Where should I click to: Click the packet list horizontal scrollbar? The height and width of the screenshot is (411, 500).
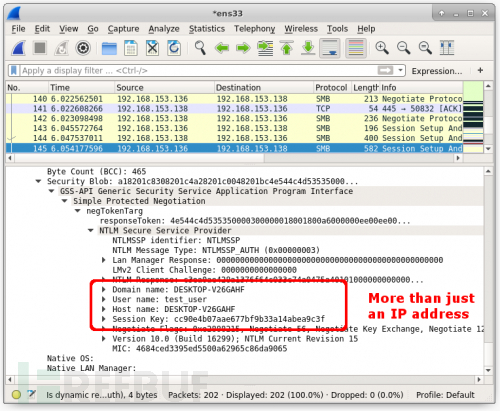coord(234,158)
